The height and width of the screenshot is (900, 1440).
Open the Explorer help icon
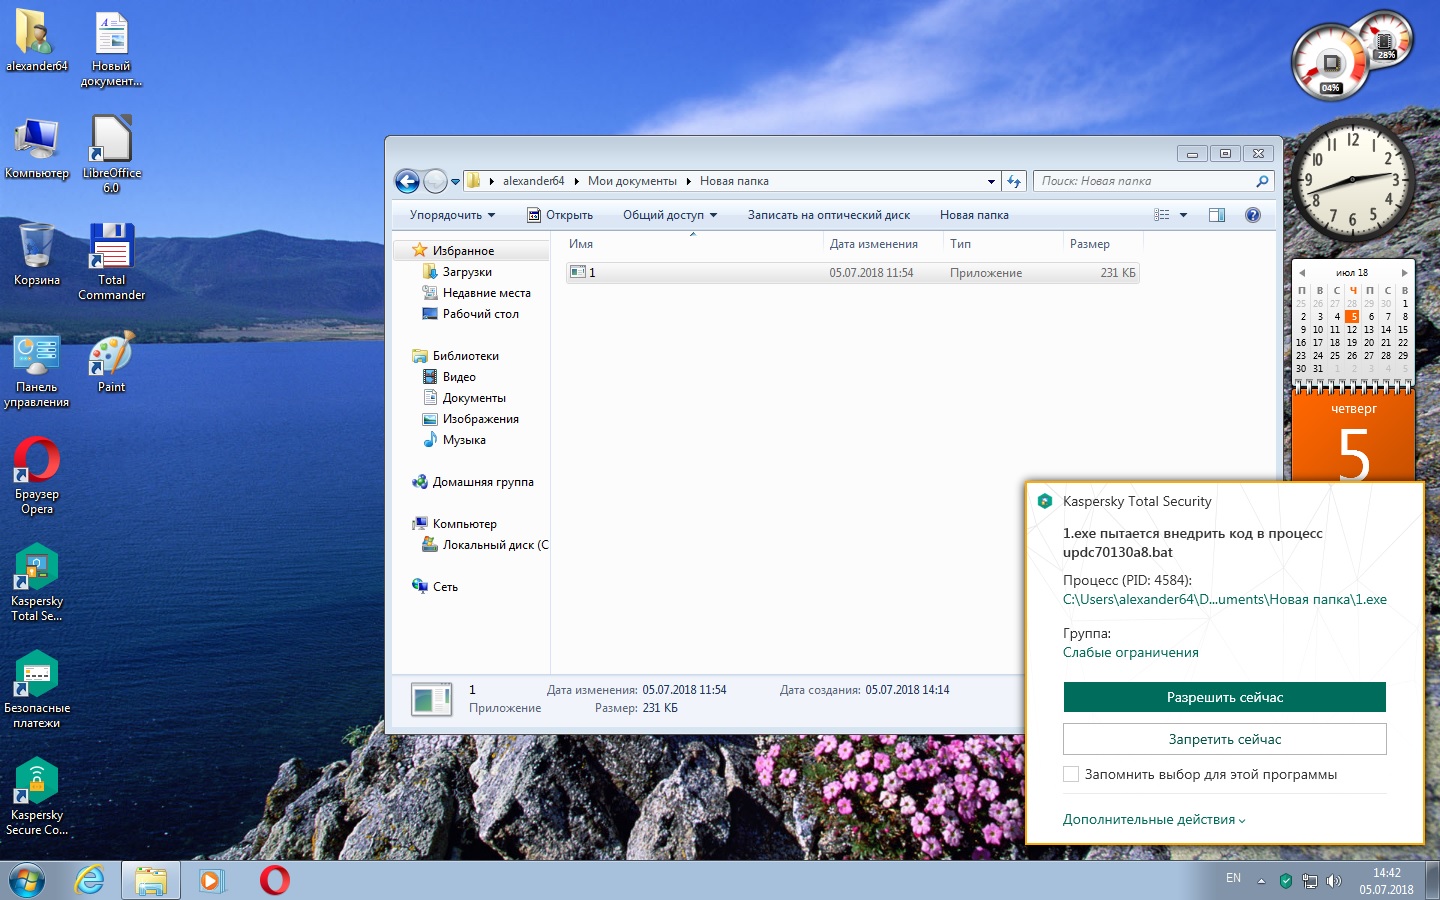(1252, 215)
